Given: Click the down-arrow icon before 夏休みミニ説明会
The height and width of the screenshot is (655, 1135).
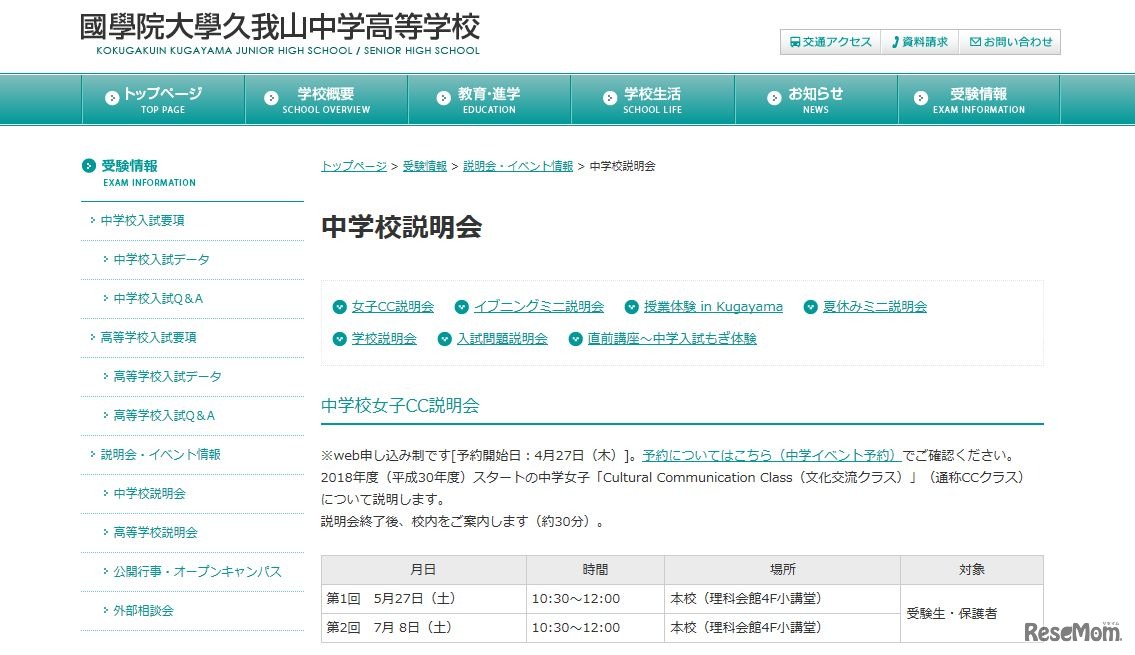Looking at the screenshot, I should pyautogui.click(x=811, y=307).
